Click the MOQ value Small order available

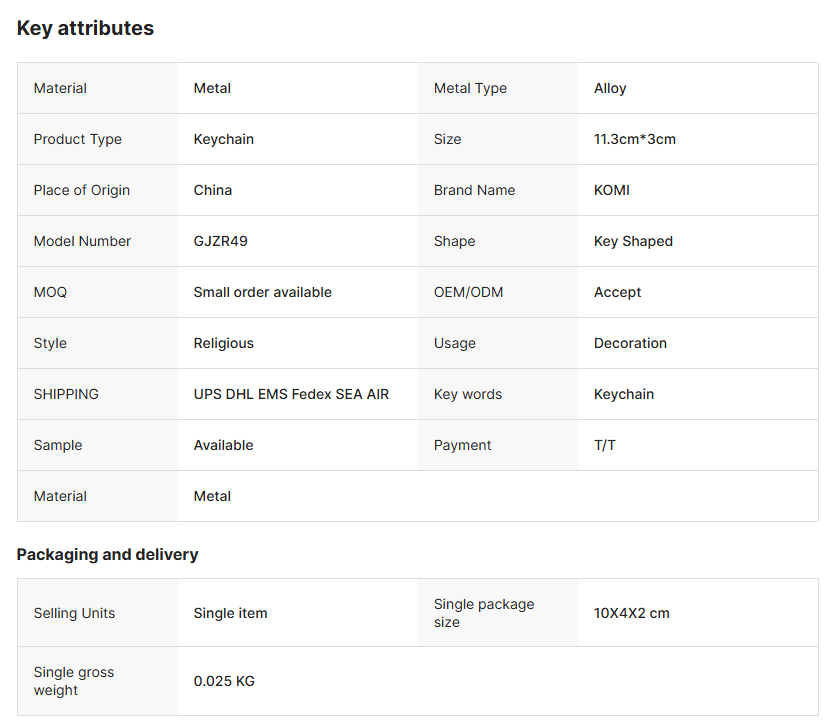click(x=262, y=292)
